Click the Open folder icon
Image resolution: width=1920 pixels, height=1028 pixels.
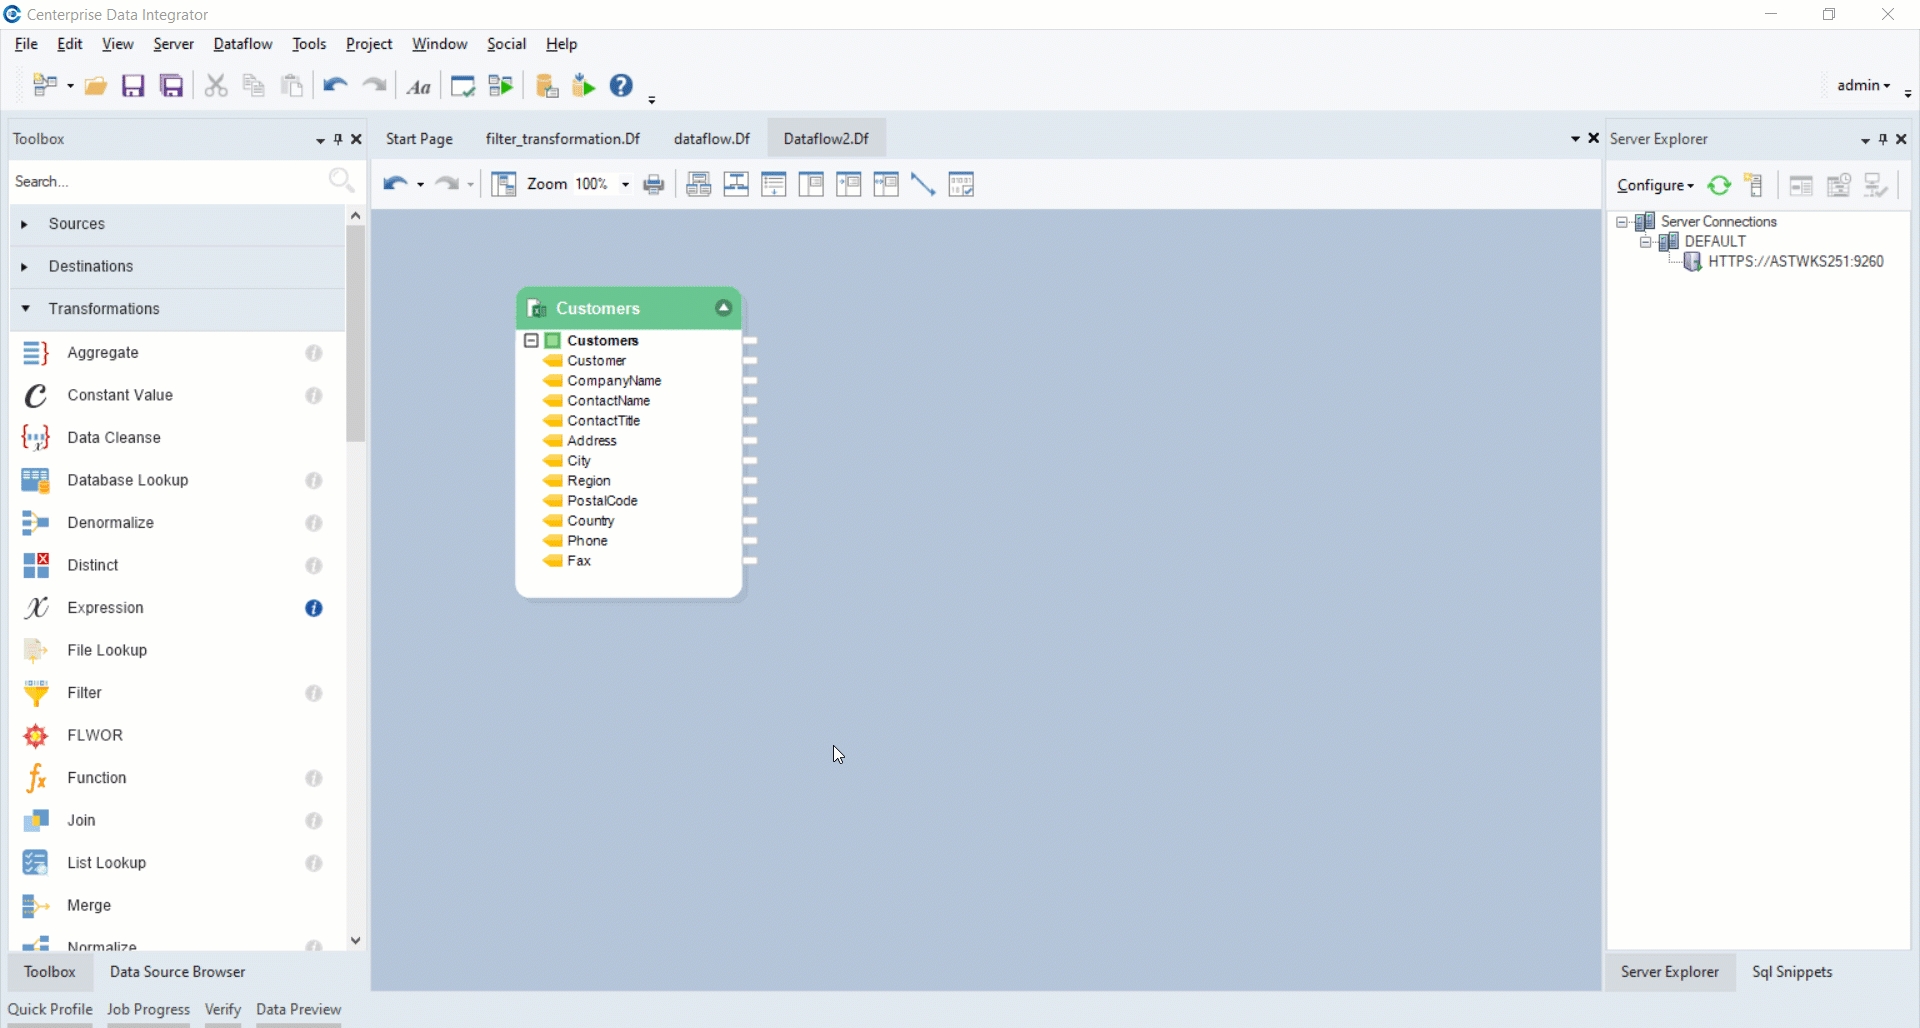tap(96, 86)
